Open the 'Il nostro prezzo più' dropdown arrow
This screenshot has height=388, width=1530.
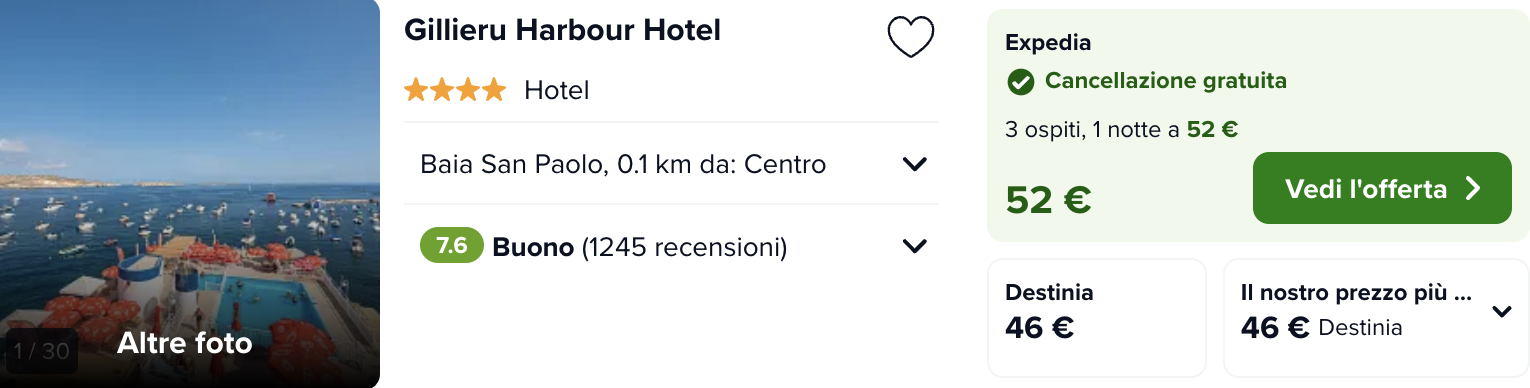(1501, 312)
